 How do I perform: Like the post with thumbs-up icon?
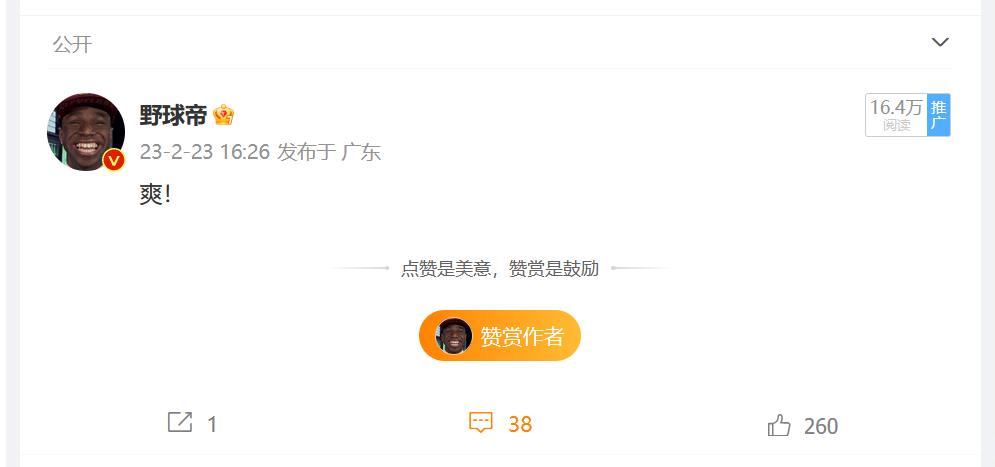(779, 425)
